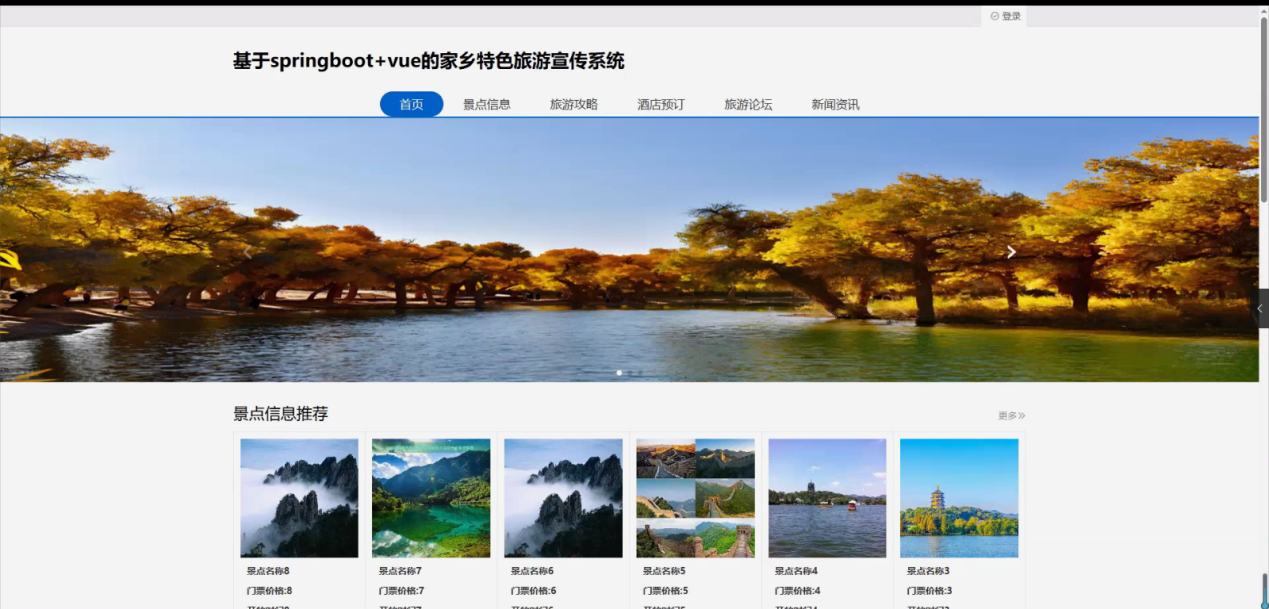Click the text 门票价格:6
This screenshot has height=609, width=1269.
pyautogui.click(x=533, y=591)
